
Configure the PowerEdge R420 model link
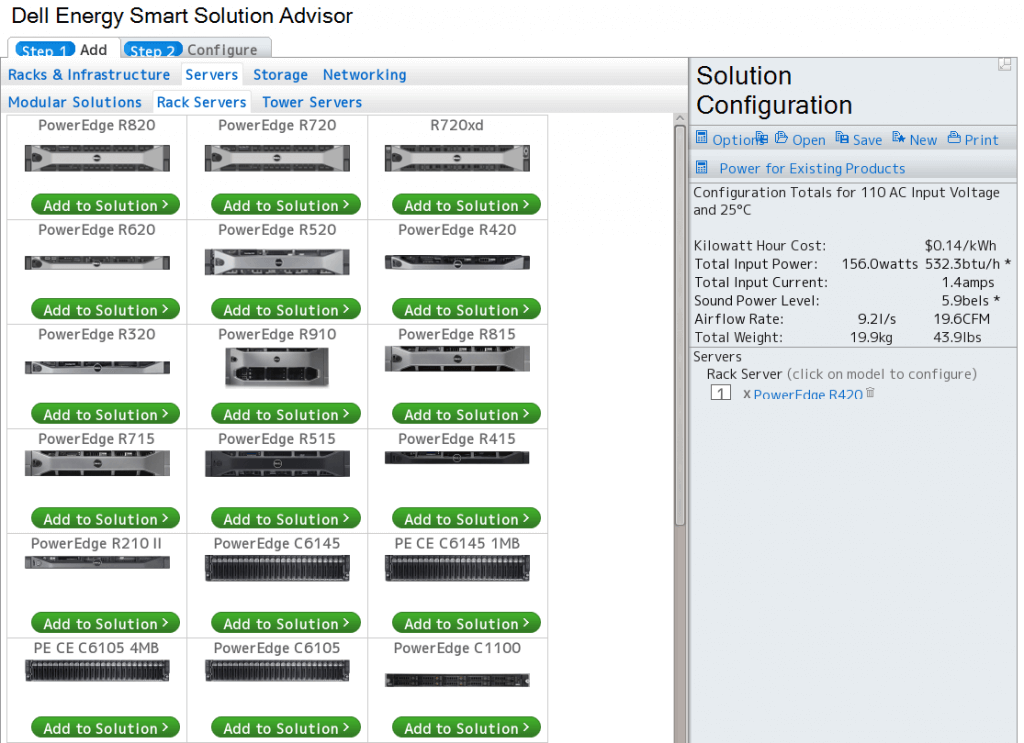(x=808, y=394)
